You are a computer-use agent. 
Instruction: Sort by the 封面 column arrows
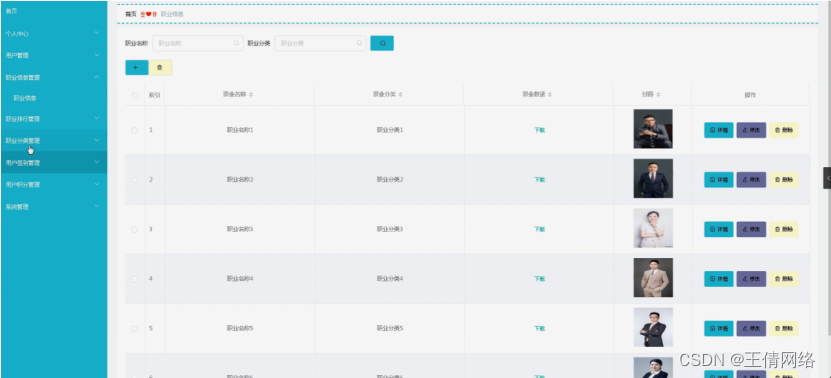[658, 94]
